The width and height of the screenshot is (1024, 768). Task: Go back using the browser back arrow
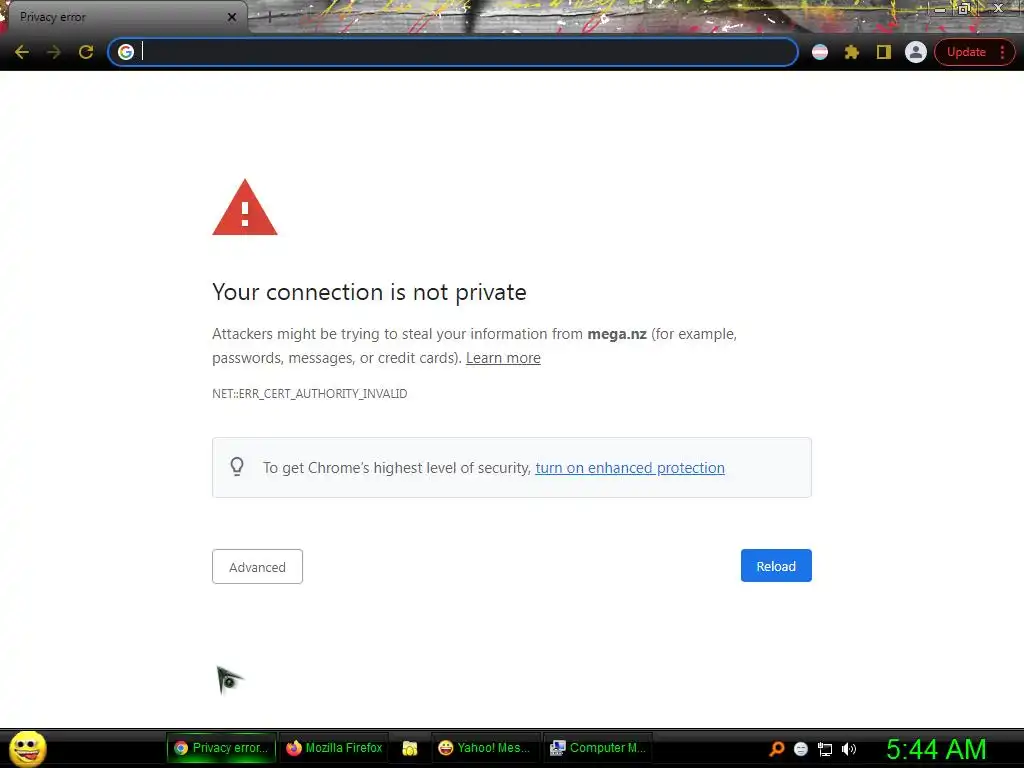22,52
